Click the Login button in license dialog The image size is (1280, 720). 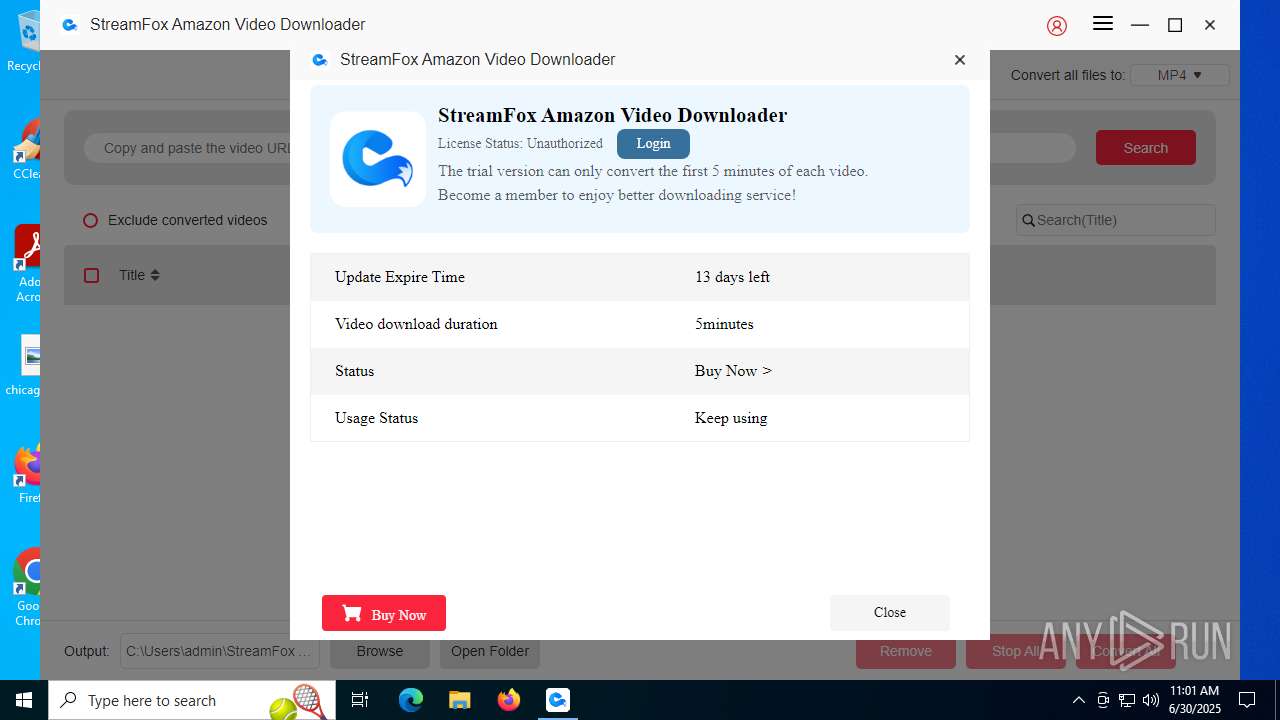(x=653, y=143)
